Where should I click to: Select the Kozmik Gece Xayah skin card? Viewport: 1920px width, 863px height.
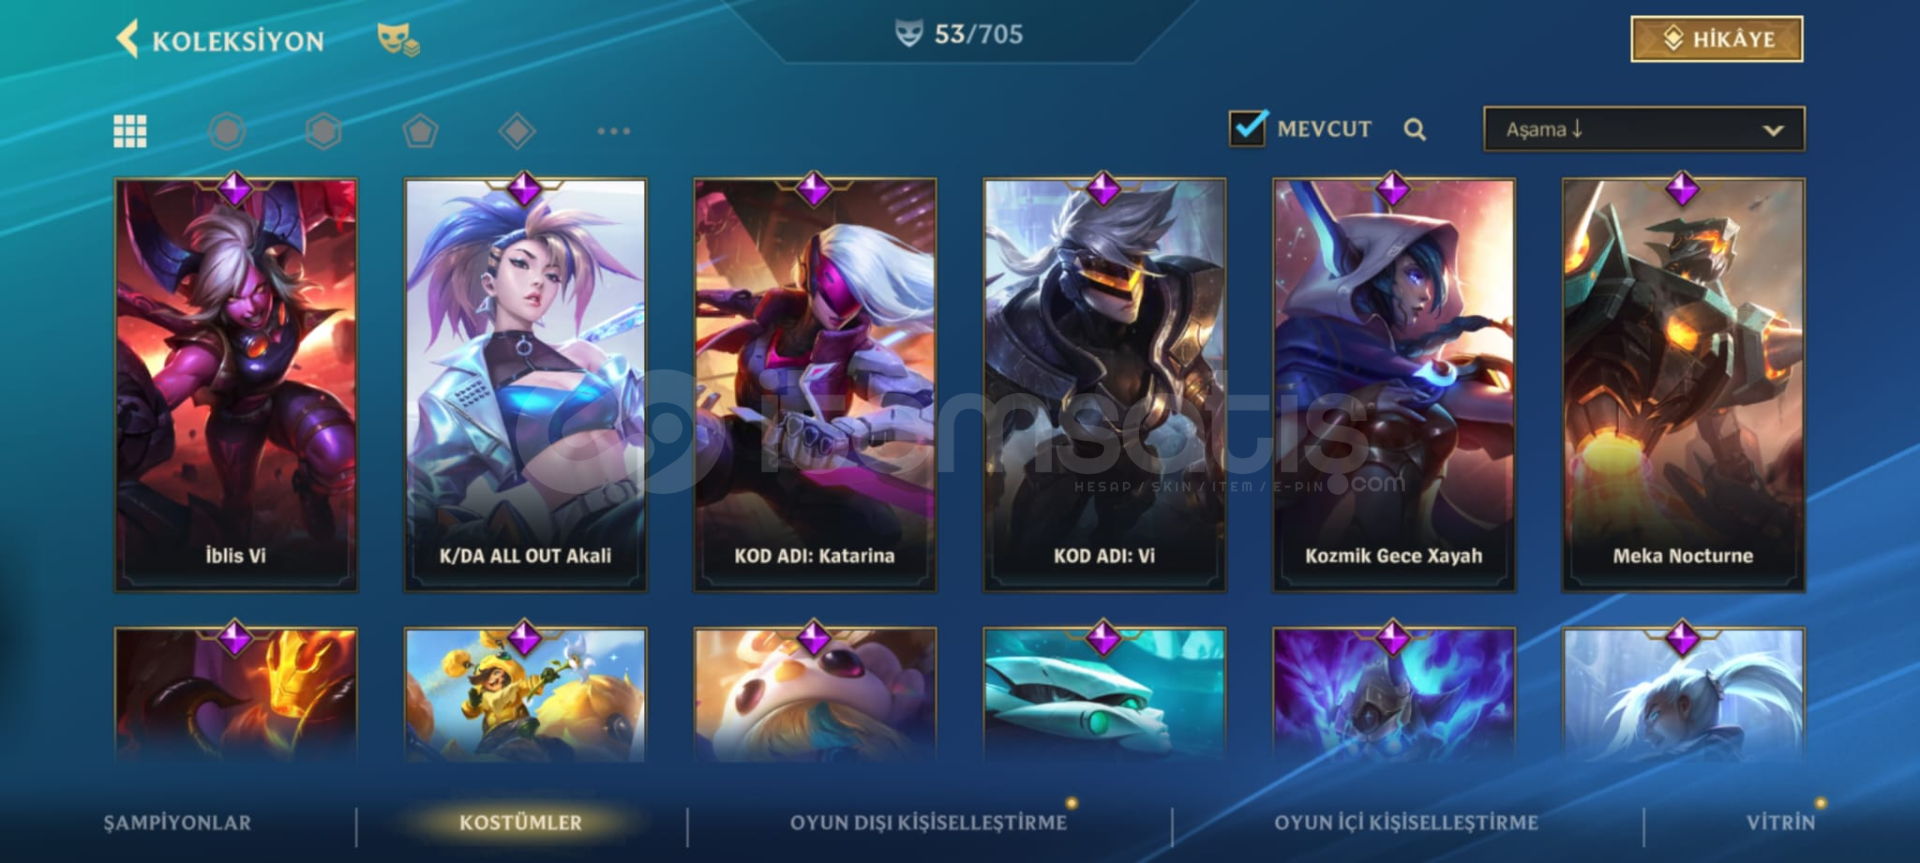pos(1394,385)
